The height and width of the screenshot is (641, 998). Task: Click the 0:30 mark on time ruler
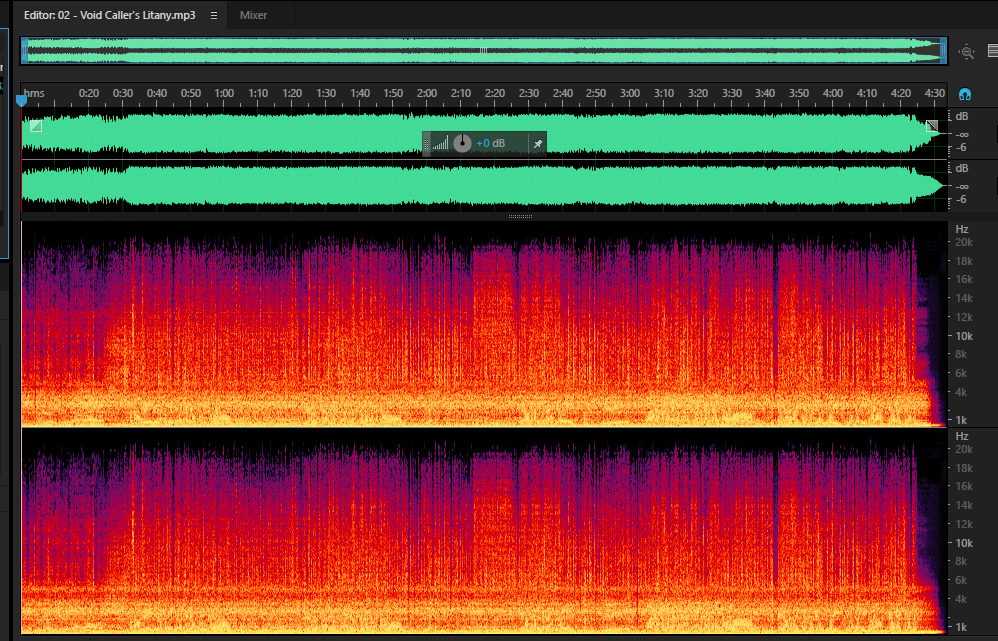[x=123, y=93]
